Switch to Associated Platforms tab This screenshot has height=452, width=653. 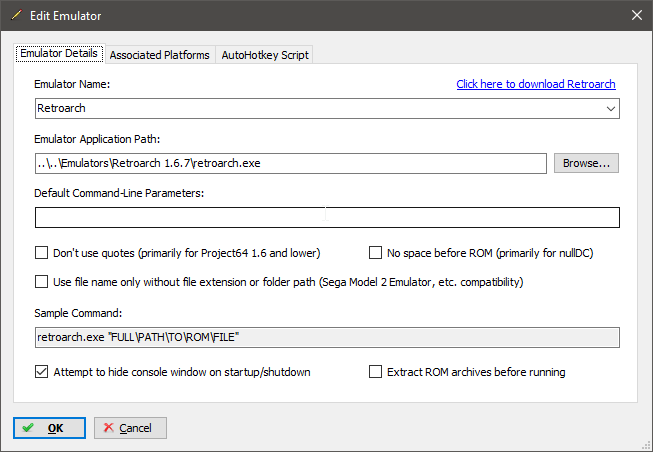coord(160,55)
